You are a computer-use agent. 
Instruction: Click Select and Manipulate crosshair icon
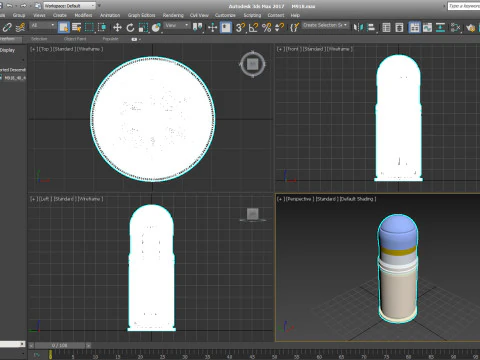point(212,27)
